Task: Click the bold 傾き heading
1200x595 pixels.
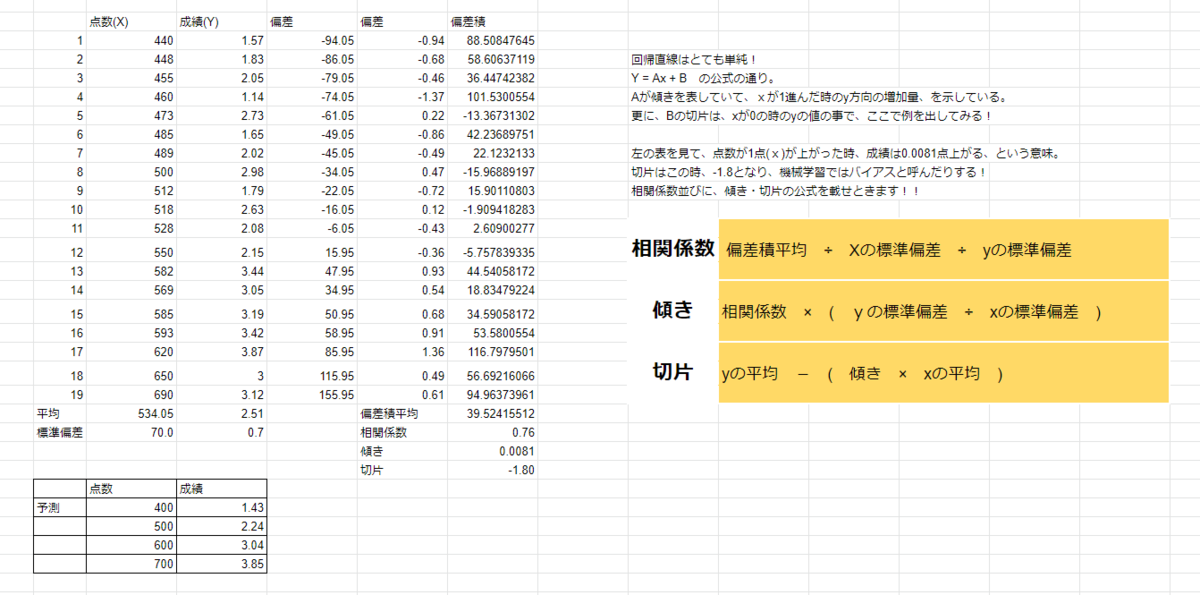Action: 672,310
